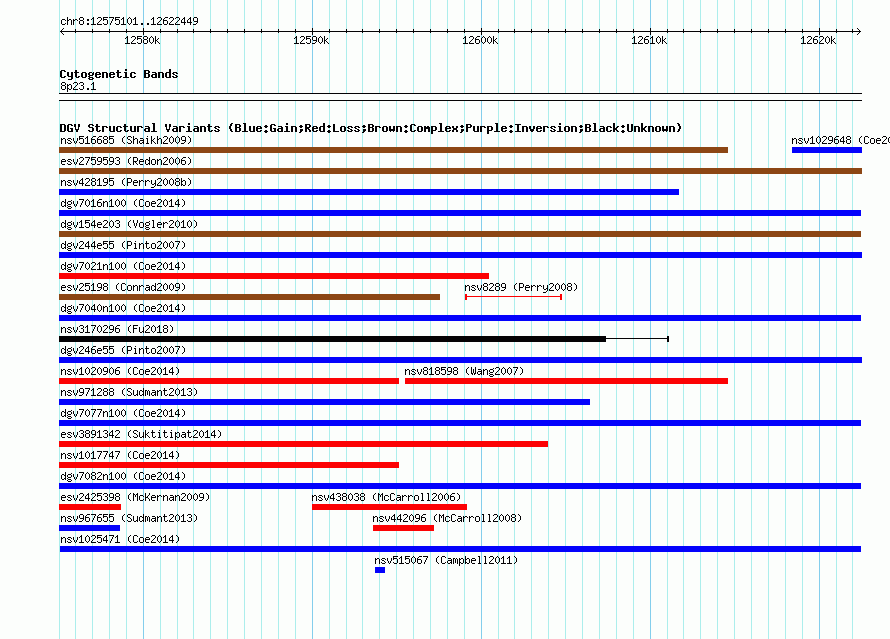The height and width of the screenshot is (639, 890).
Task: Select the nsv438038 (McCarroll2006) label
Action: click(x=386, y=497)
